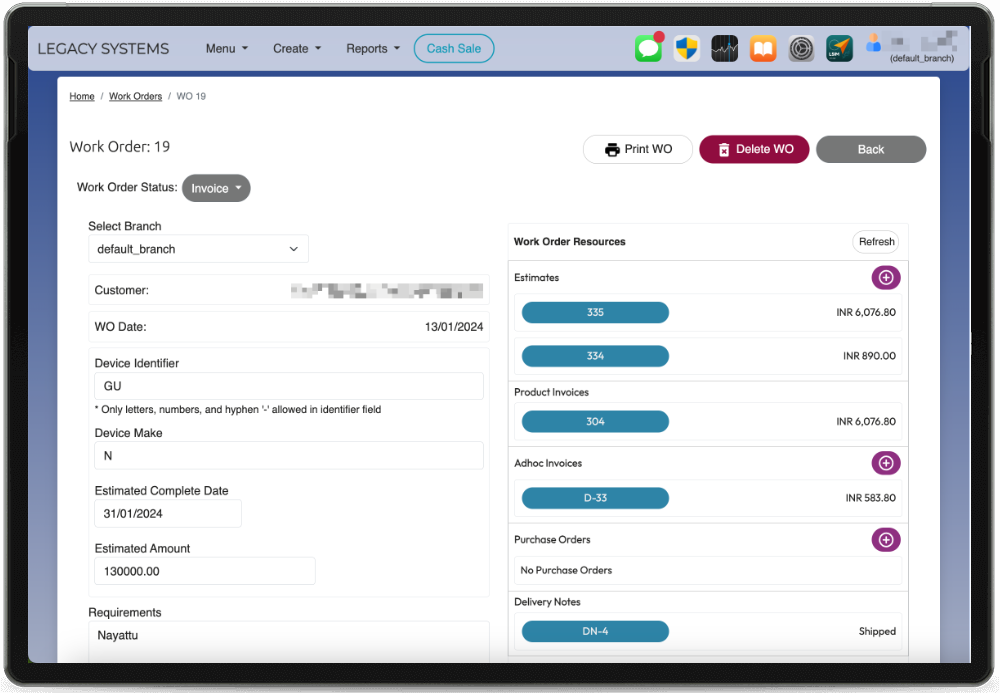Open estimate 335 in resources
Screen dimensions: 1000x693
click(x=595, y=313)
